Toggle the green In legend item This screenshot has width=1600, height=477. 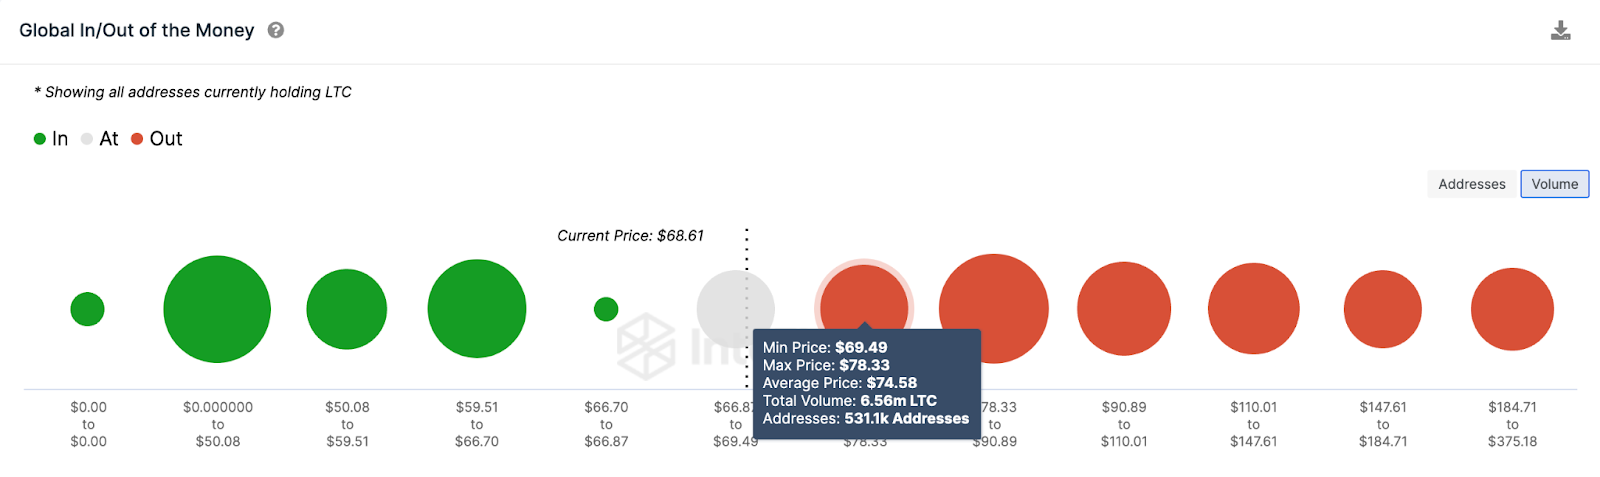tap(51, 139)
